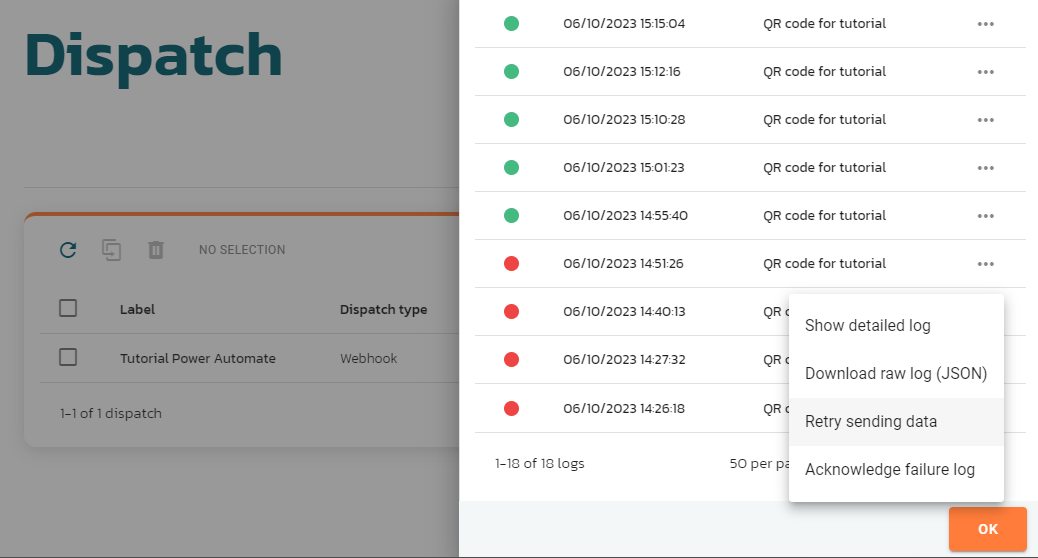Click timestamp 06/10/2023 14:40:13
This screenshot has width=1038, height=558.
point(624,312)
